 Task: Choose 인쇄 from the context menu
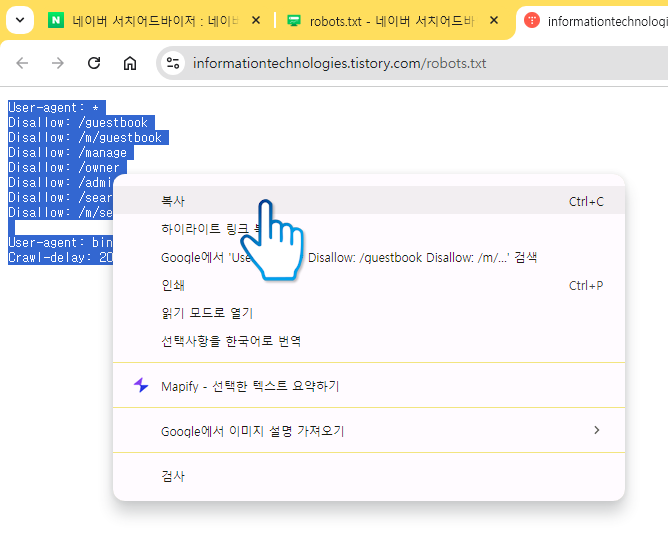tap(369, 285)
